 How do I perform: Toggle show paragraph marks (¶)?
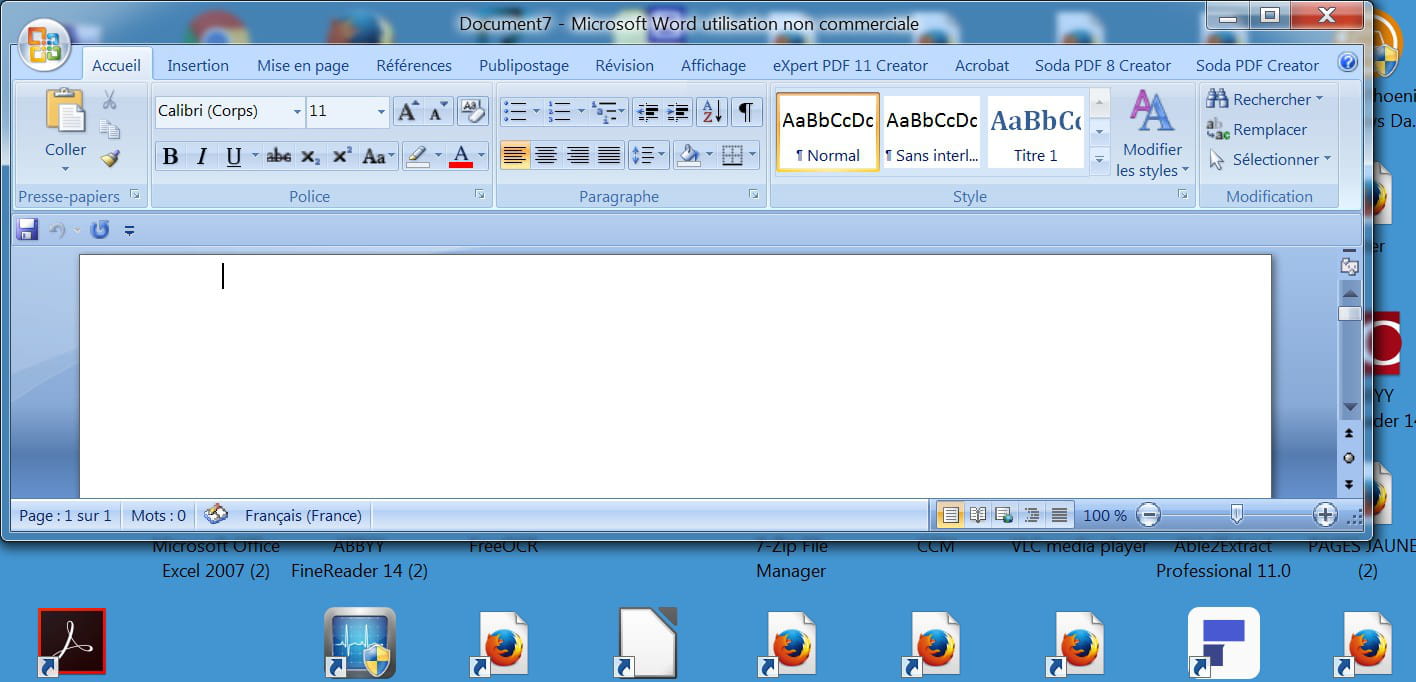click(745, 111)
